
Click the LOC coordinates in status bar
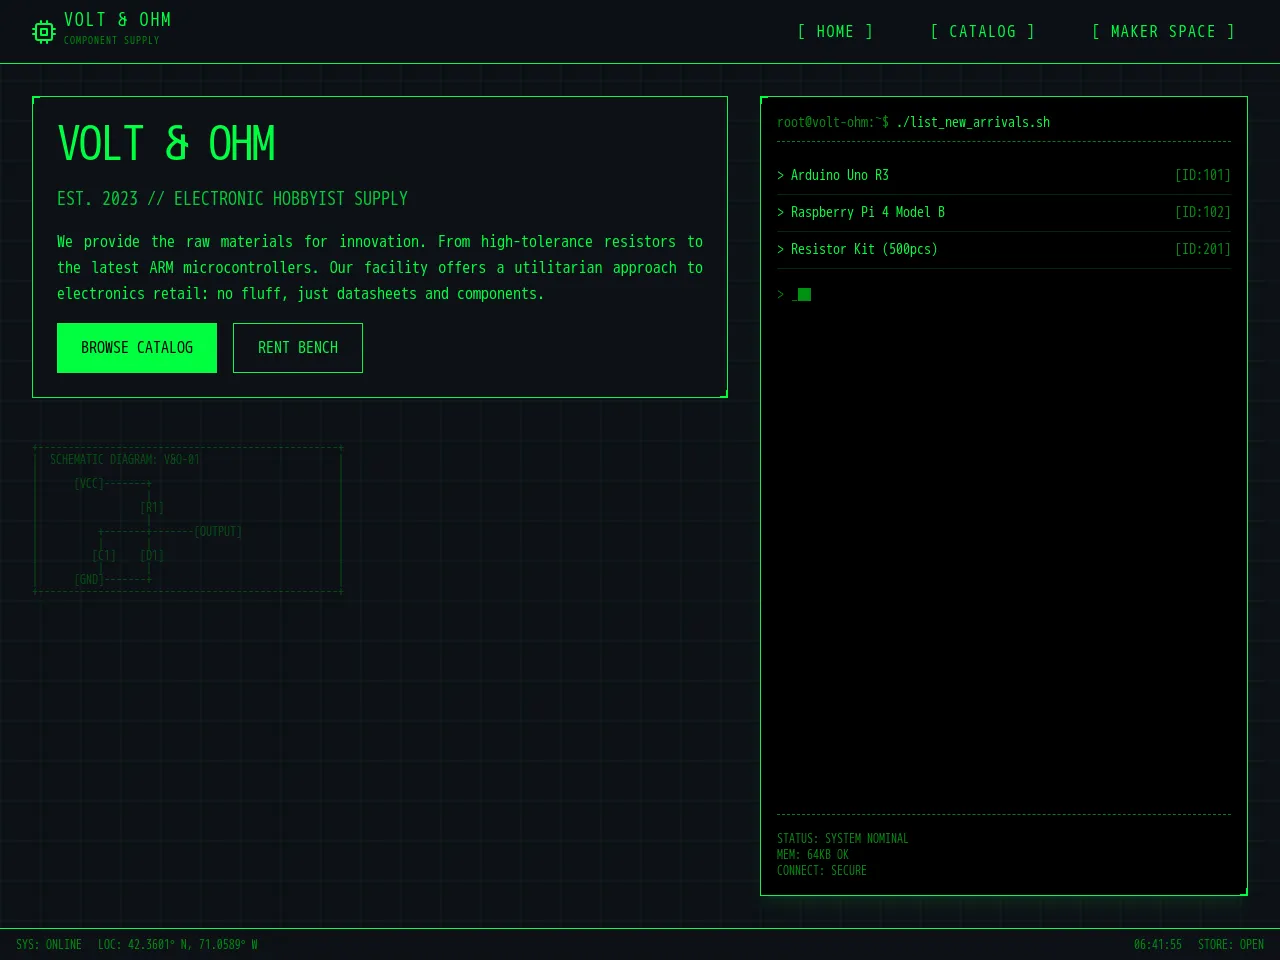tap(178, 944)
